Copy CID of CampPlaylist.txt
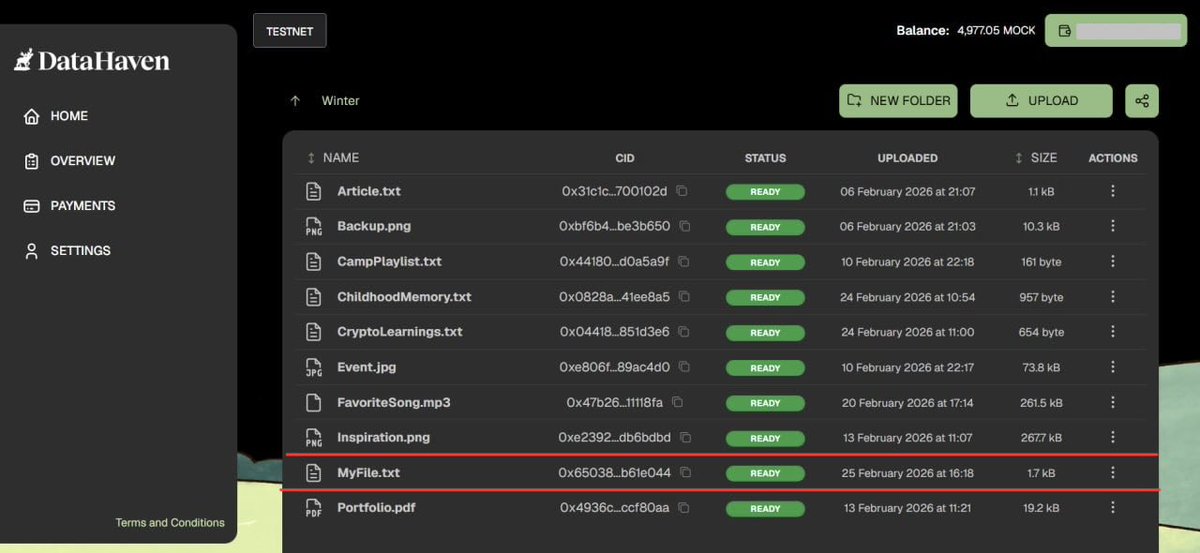 coord(683,262)
